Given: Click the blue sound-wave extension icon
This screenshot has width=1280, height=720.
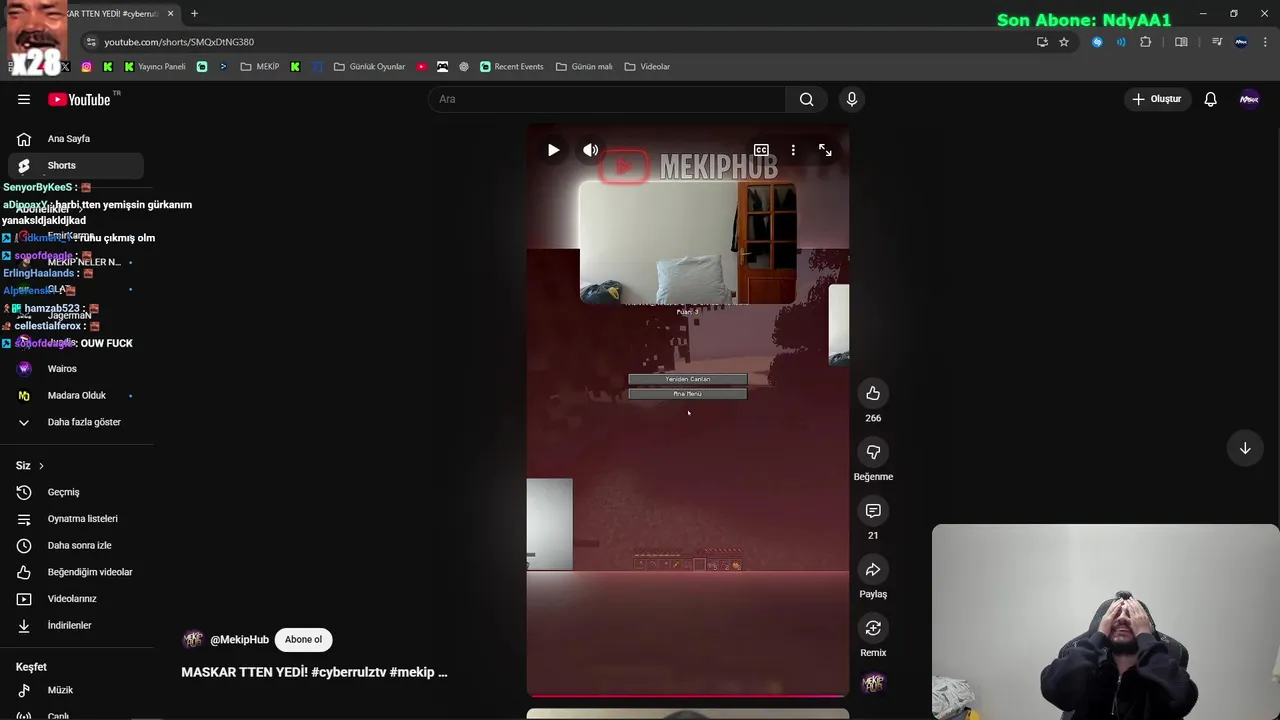Looking at the screenshot, I should coord(1121,42).
